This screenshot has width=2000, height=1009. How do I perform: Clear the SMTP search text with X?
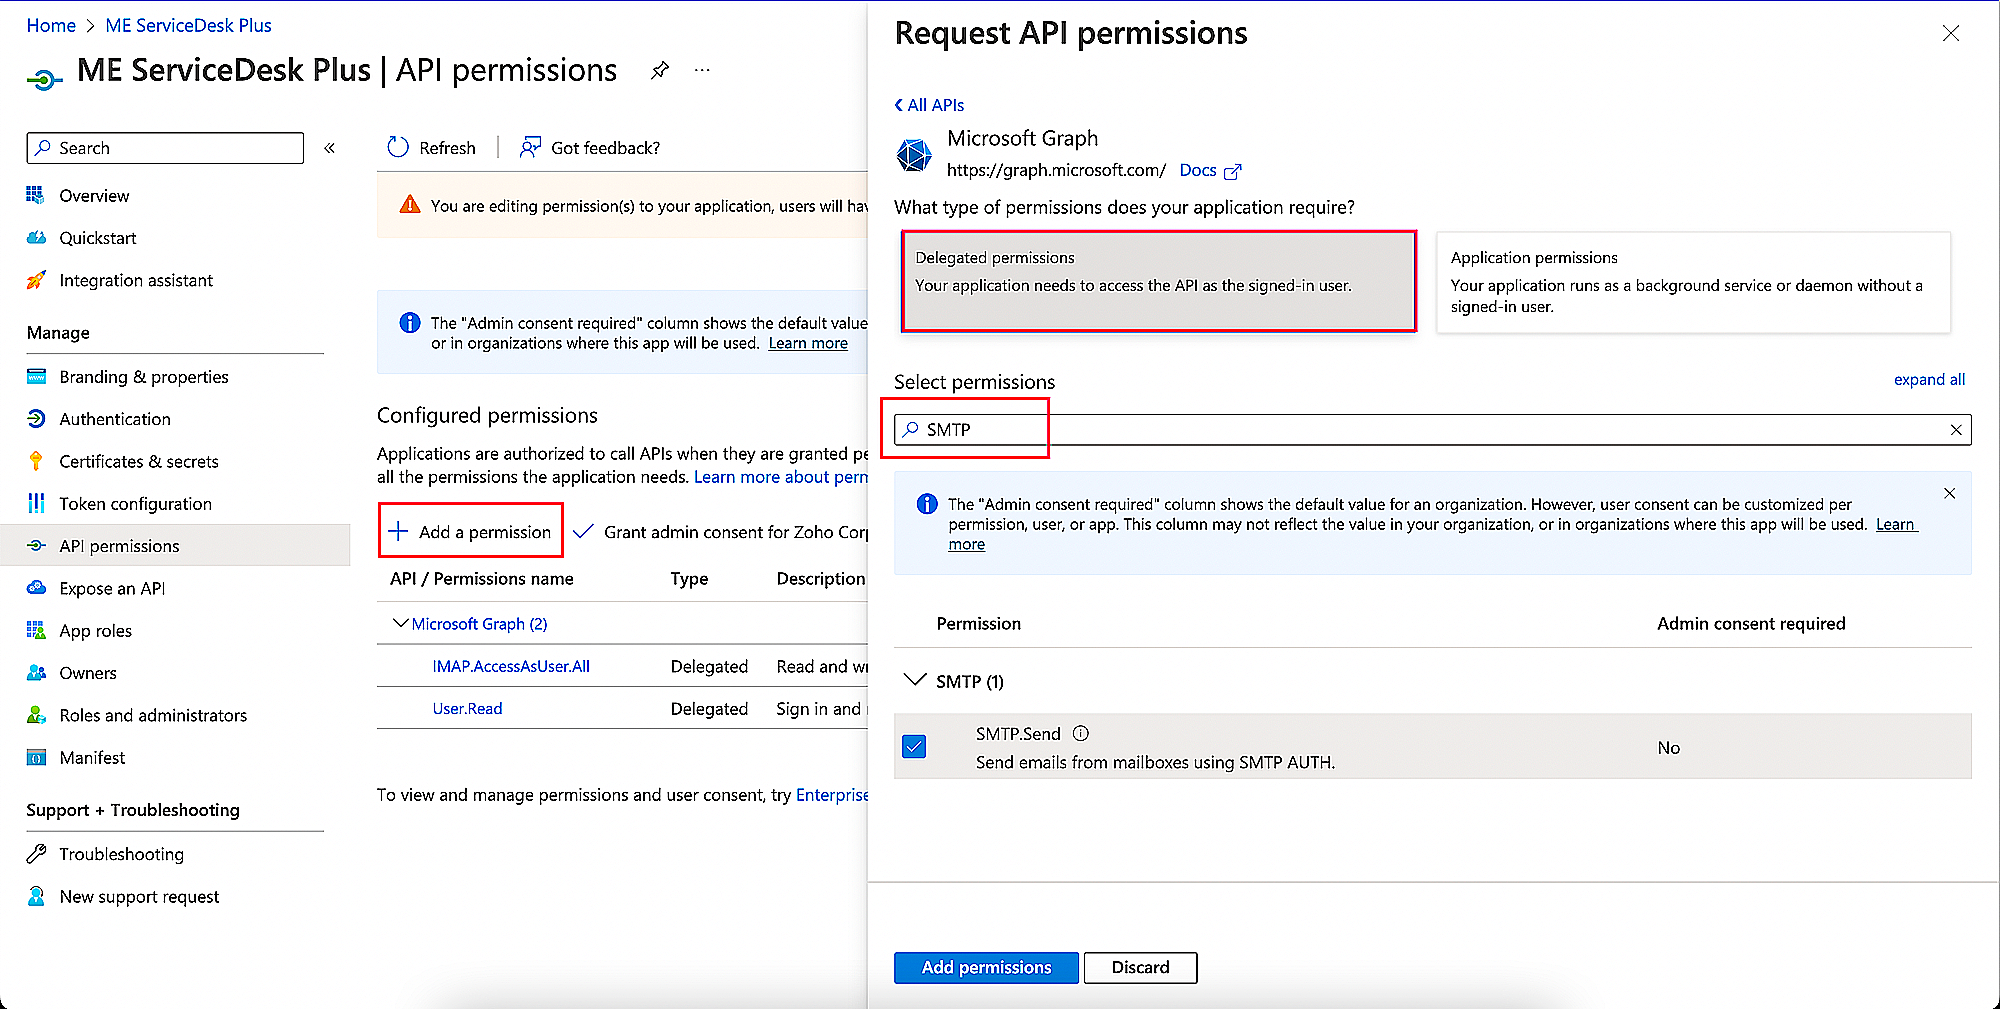pos(1955,430)
